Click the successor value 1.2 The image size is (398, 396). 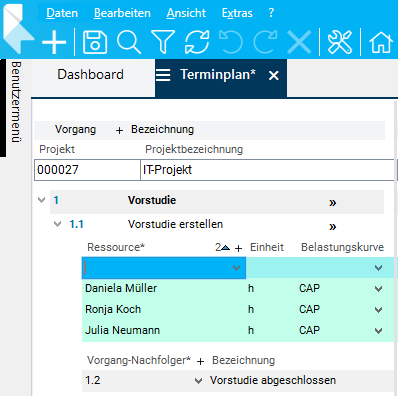[x=93, y=380]
